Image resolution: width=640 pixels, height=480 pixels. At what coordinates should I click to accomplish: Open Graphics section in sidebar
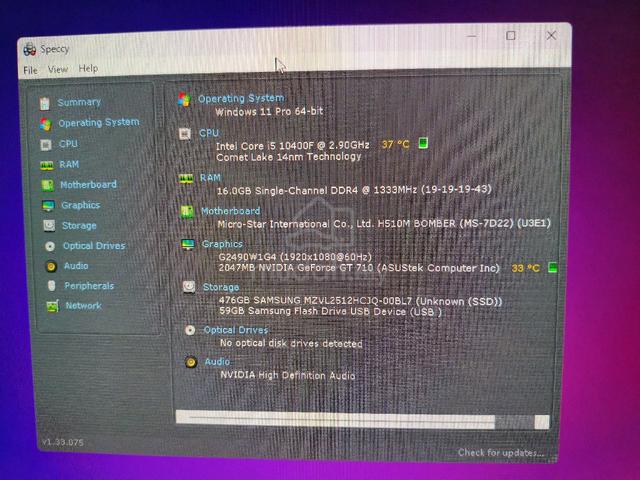pos(80,205)
